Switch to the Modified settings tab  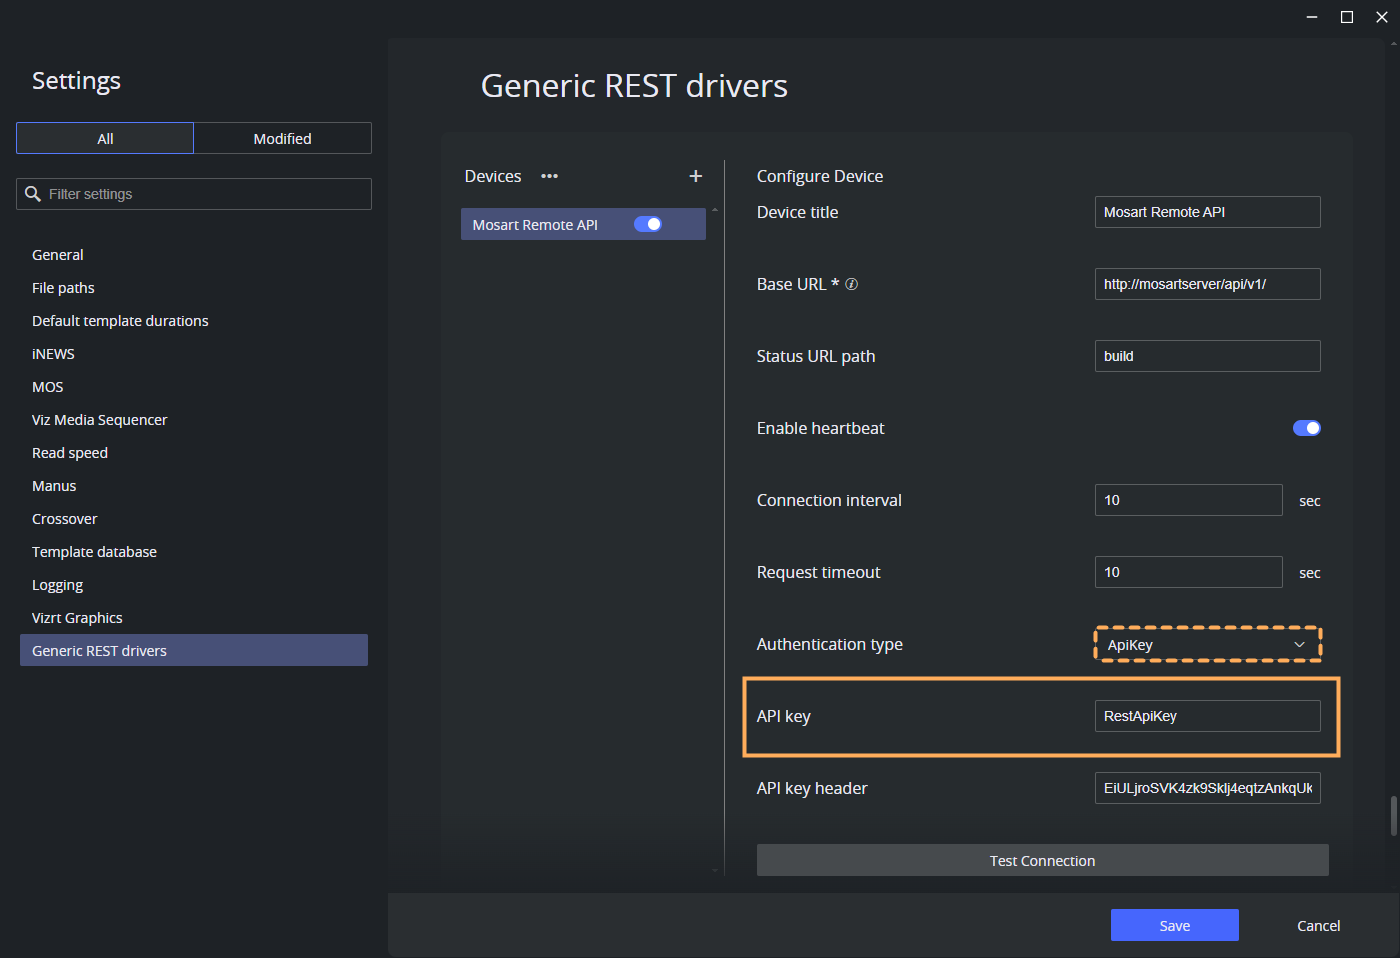click(282, 138)
